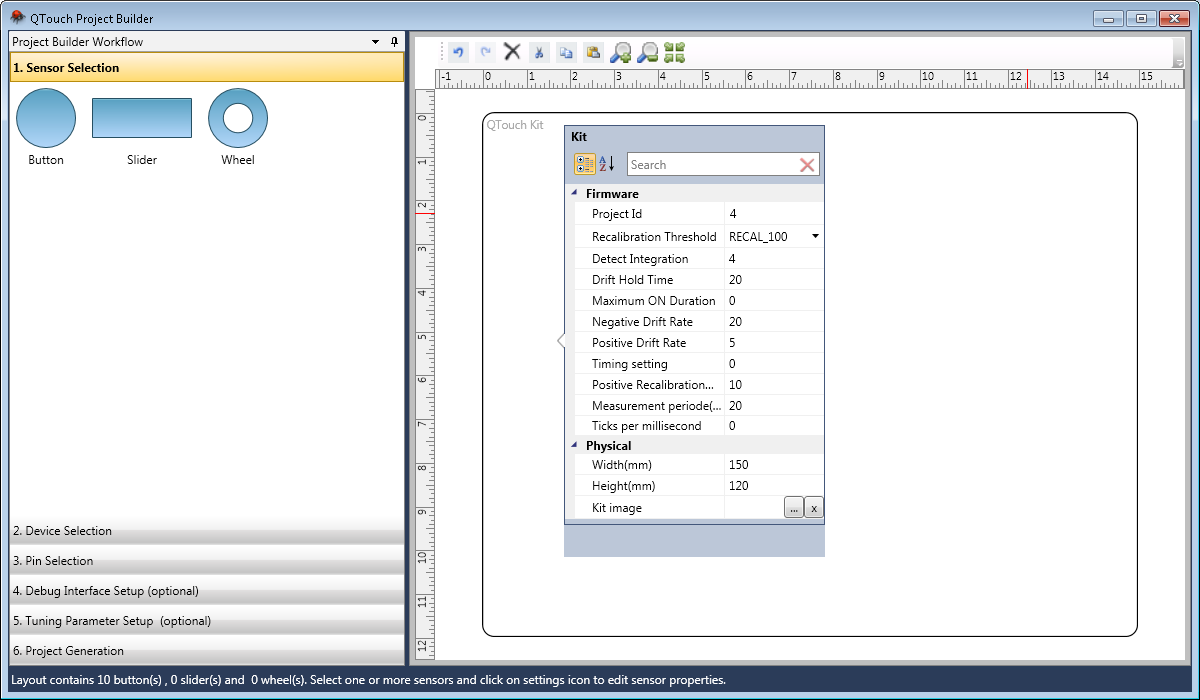Fit the kit layout to screen
The image size is (1200, 700).
pos(675,52)
